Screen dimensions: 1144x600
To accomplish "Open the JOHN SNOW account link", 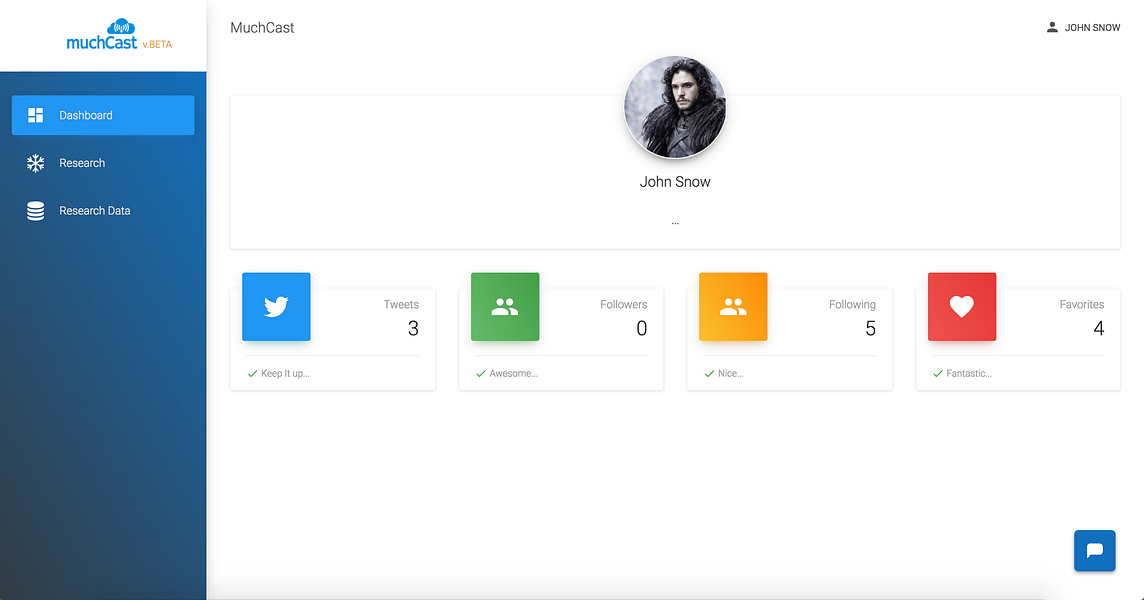I will [x=1083, y=27].
